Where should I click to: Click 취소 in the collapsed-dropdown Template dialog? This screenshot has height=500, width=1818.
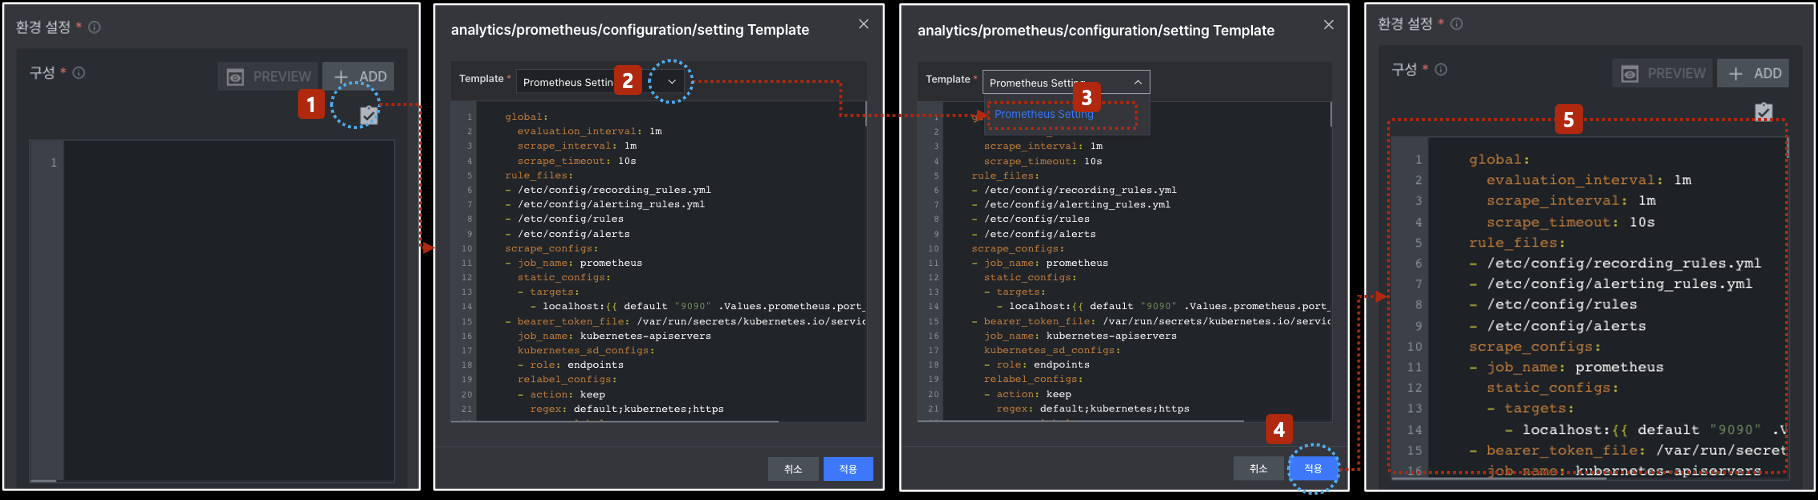click(793, 469)
